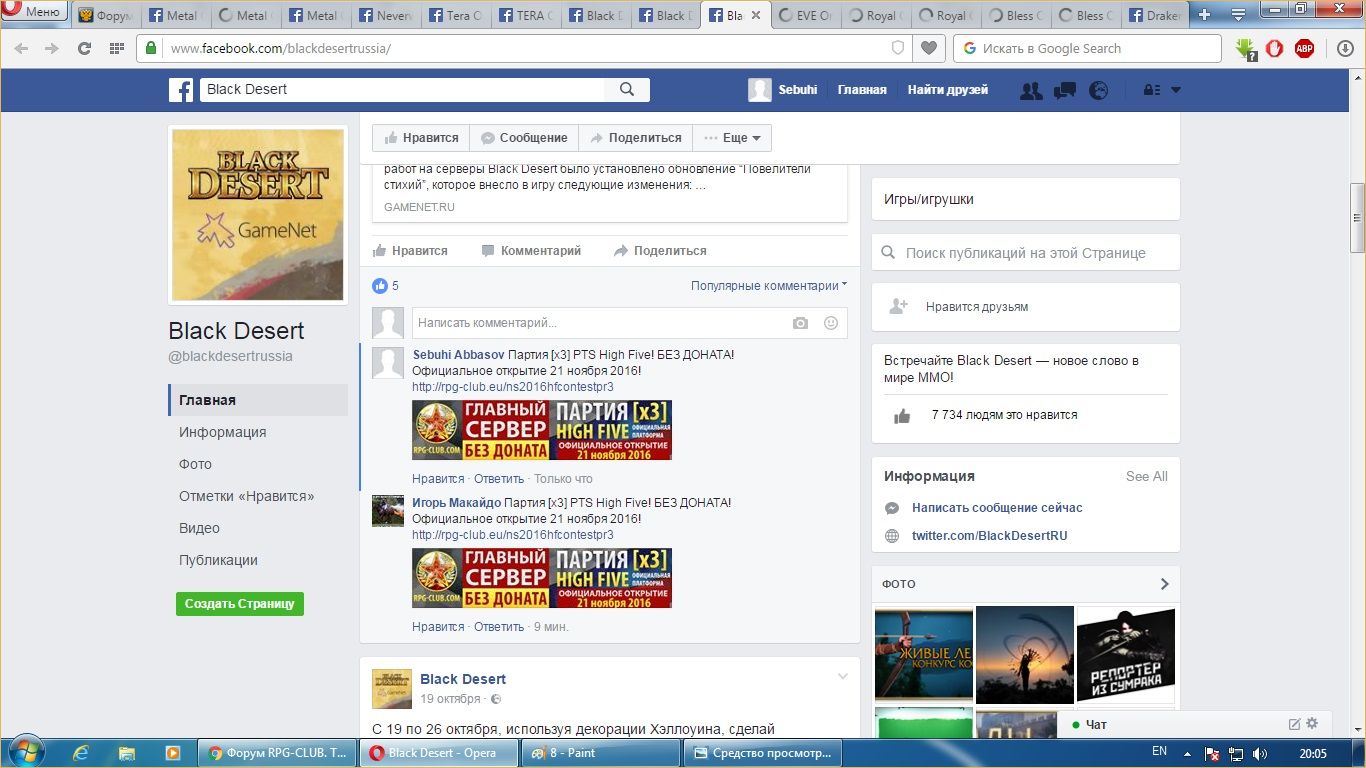Switch to Форум RPG-CLUB Chrome taskbar window

276,753
